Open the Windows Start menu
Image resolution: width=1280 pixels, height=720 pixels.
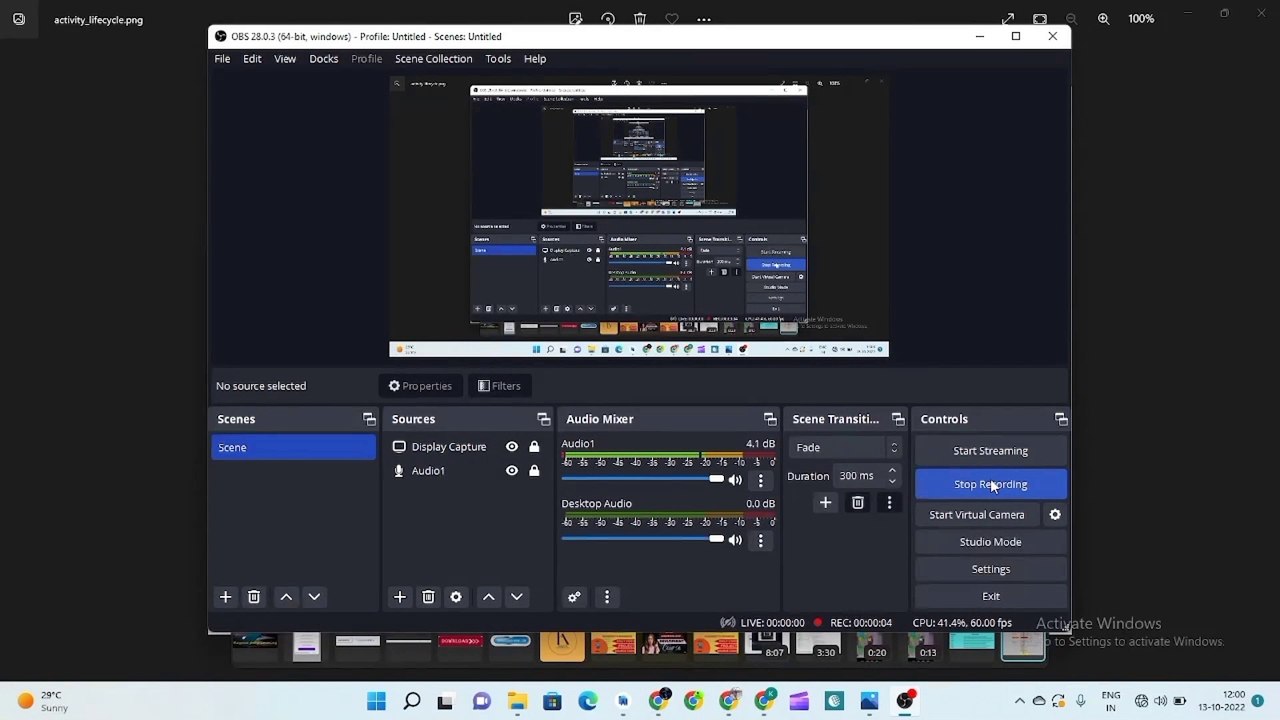click(x=376, y=701)
